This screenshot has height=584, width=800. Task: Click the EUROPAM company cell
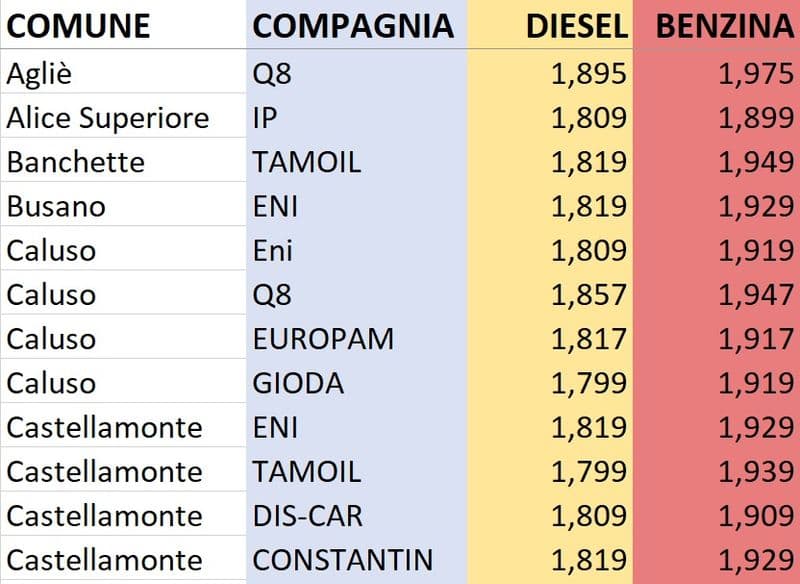click(323, 338)
